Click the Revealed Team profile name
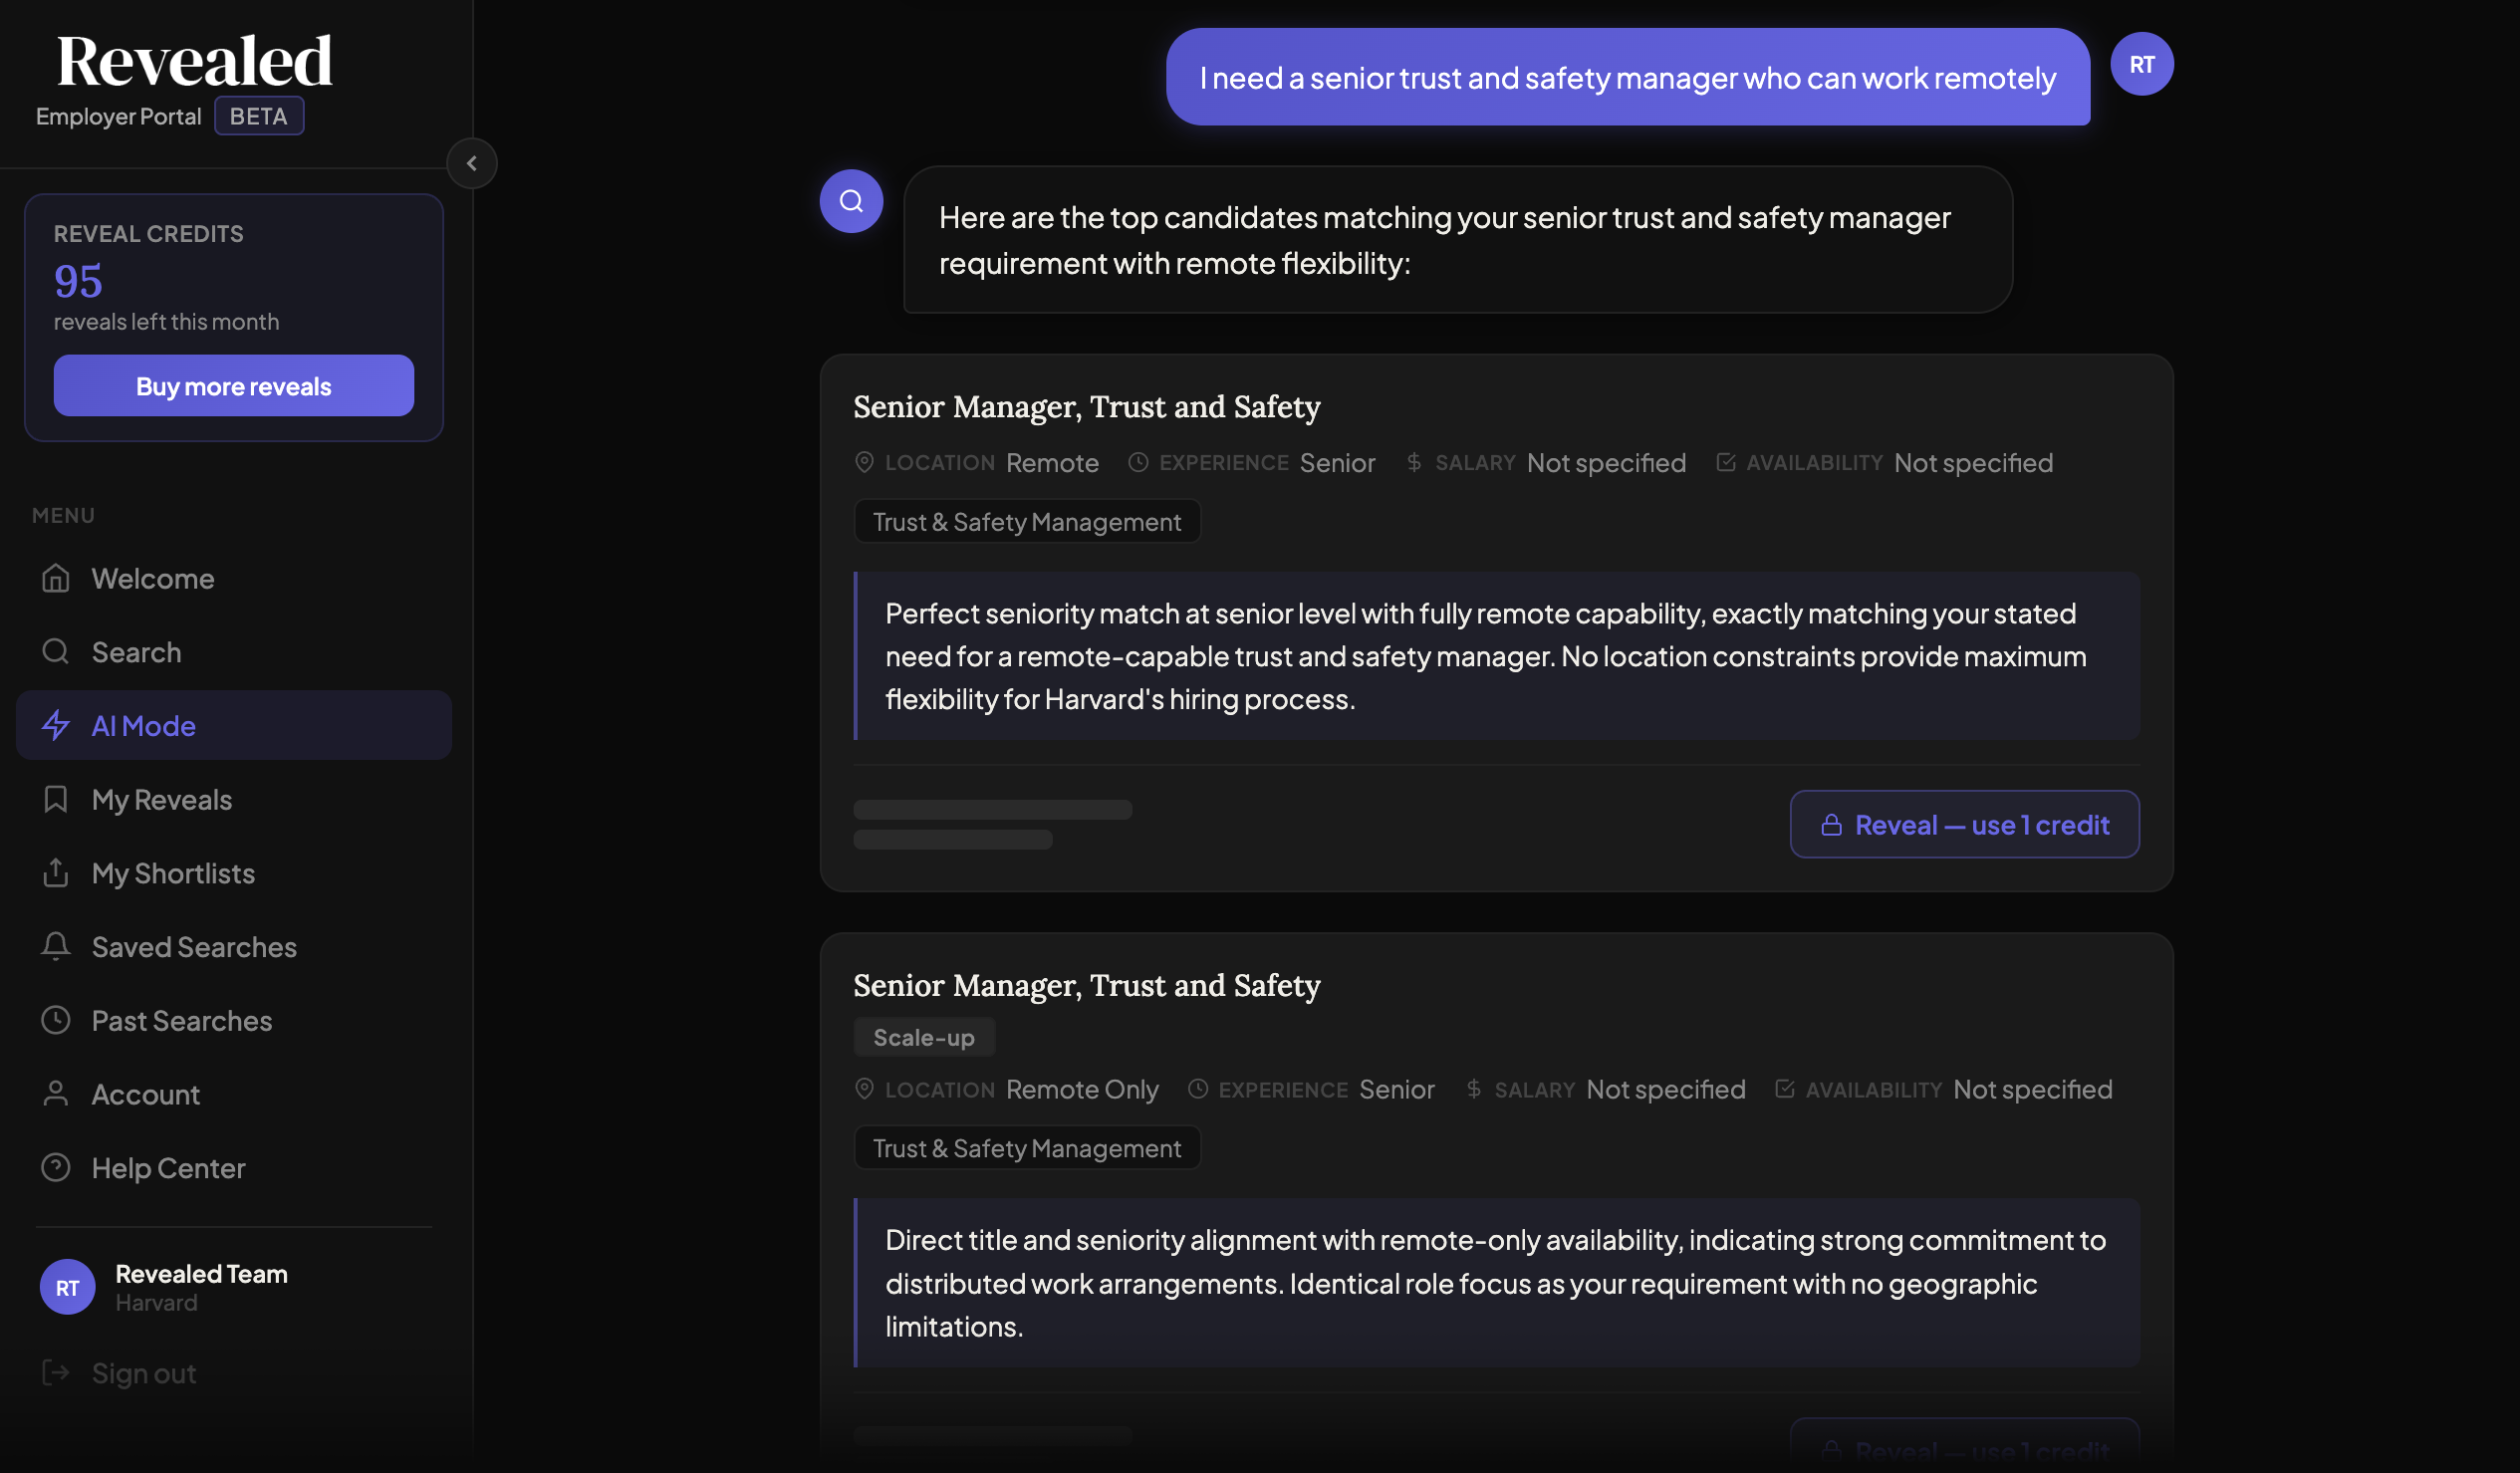The image size is (2520, 1473). click(x=201, y=1274)
